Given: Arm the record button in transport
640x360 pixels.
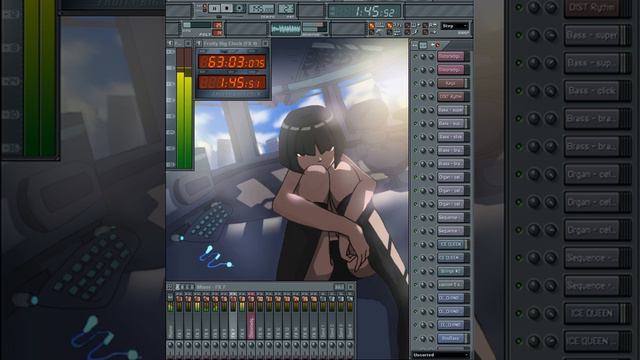Looking at the screenshot, I should 240,8.
